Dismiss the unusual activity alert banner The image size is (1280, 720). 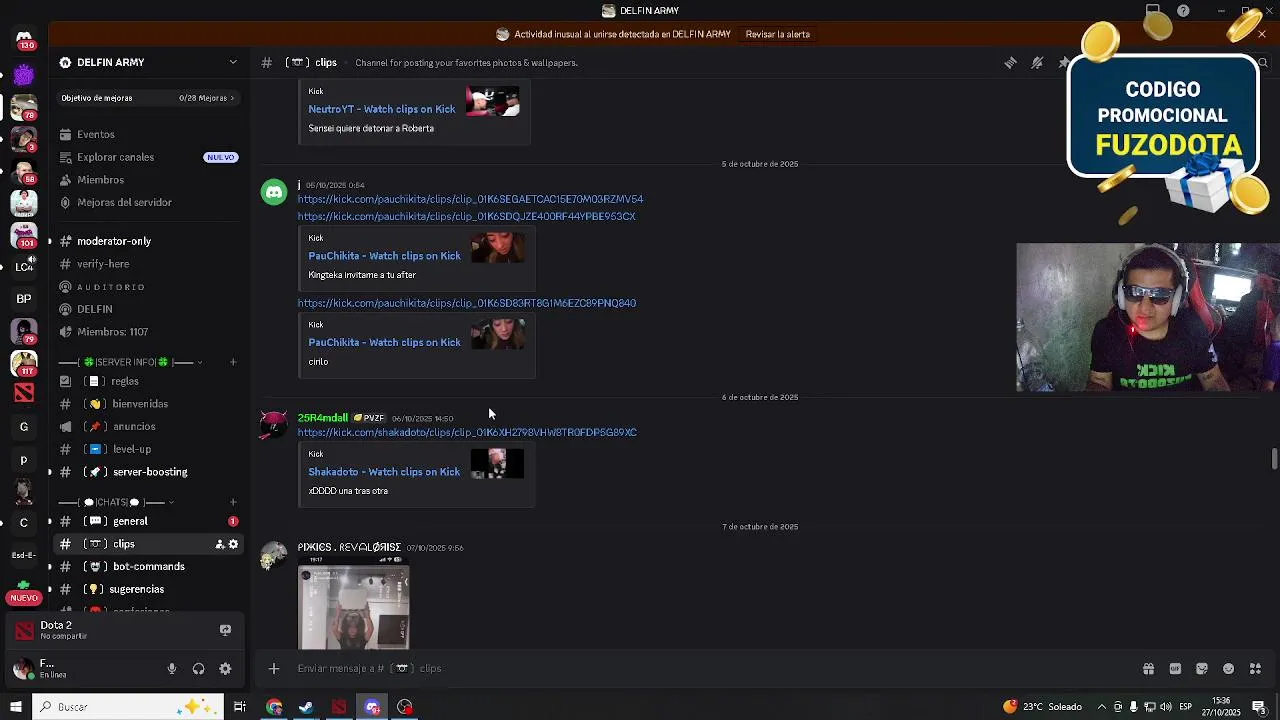1262,34
